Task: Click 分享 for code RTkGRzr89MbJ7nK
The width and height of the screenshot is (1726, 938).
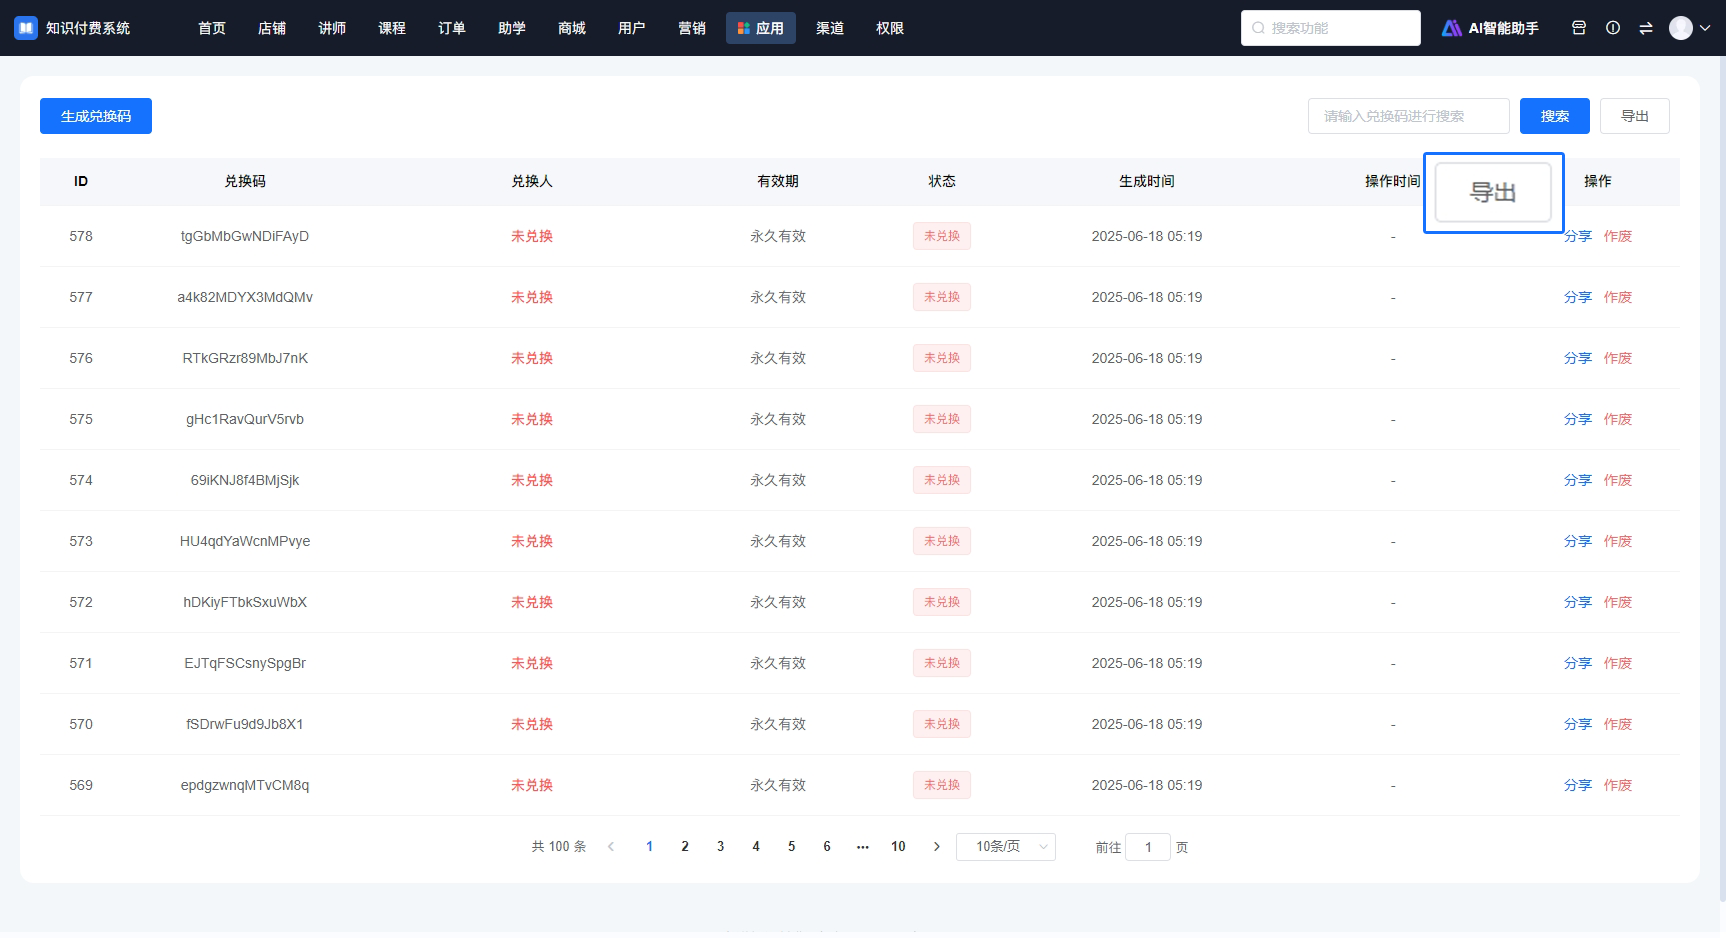Action: 1578,358
